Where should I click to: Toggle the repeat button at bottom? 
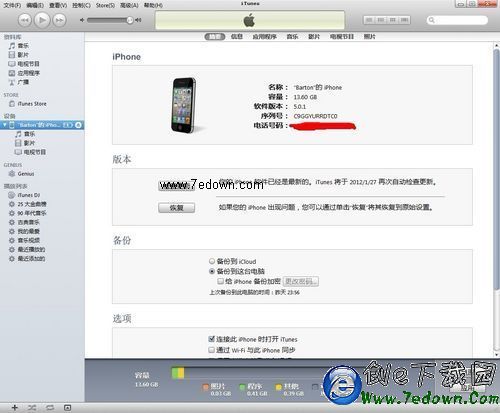pyautogui.click(x=50, y=408)
